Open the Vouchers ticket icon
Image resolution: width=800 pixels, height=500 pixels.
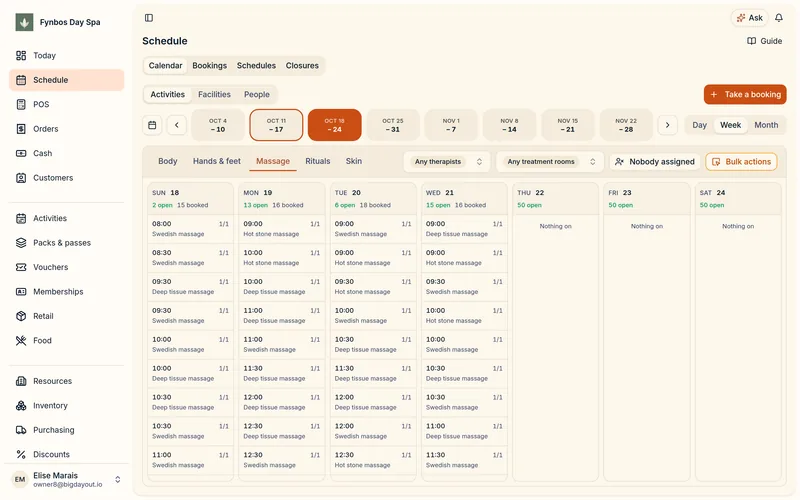(21, 267)
